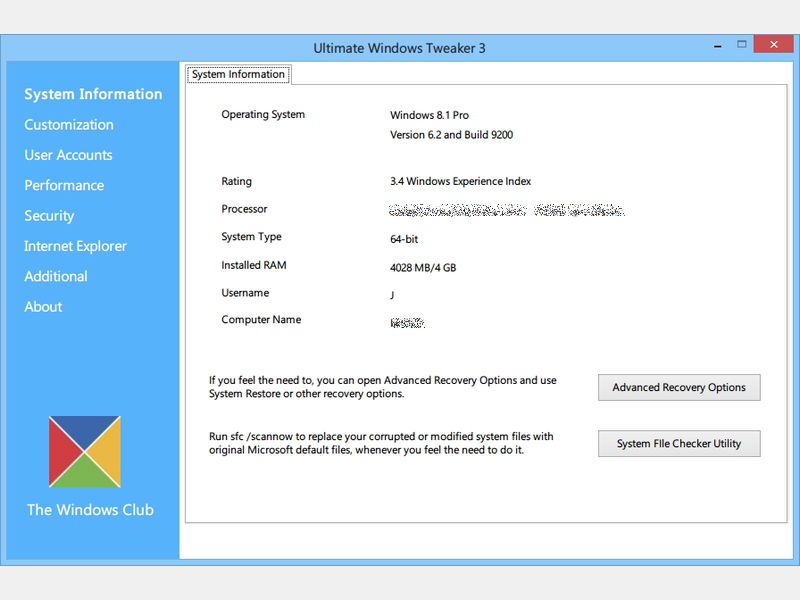Click '3.4 Windows Experience Index' rating value

pyautogui.click(x=461, y=181)
